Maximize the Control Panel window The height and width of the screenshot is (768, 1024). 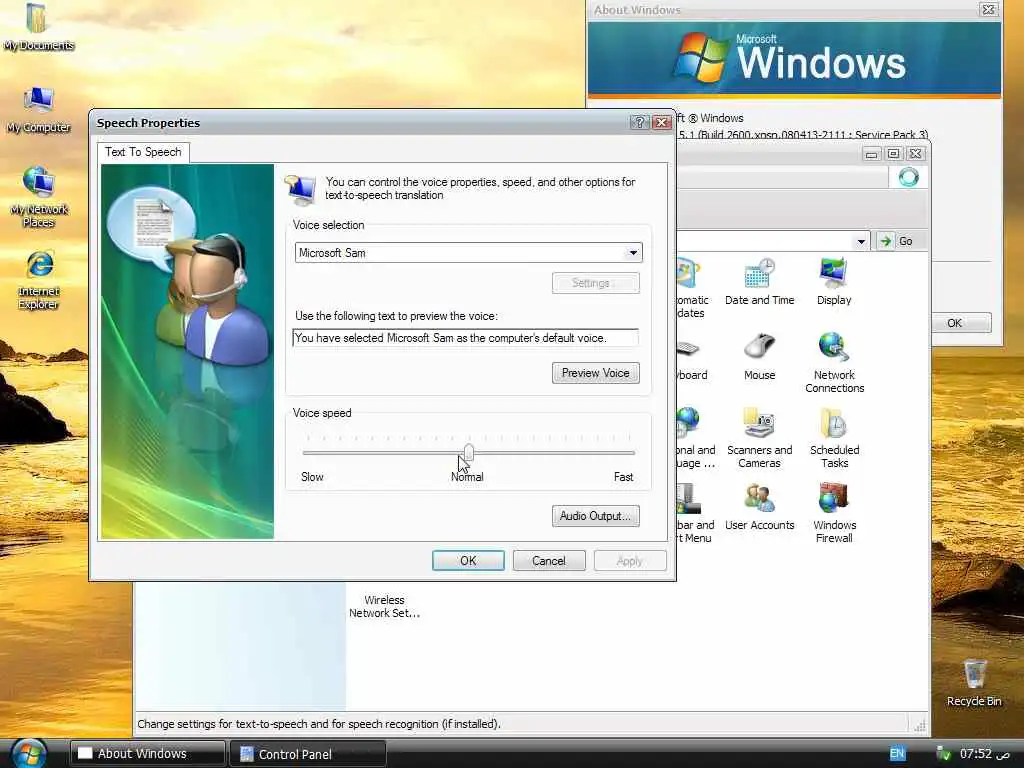tap(893, 153)
